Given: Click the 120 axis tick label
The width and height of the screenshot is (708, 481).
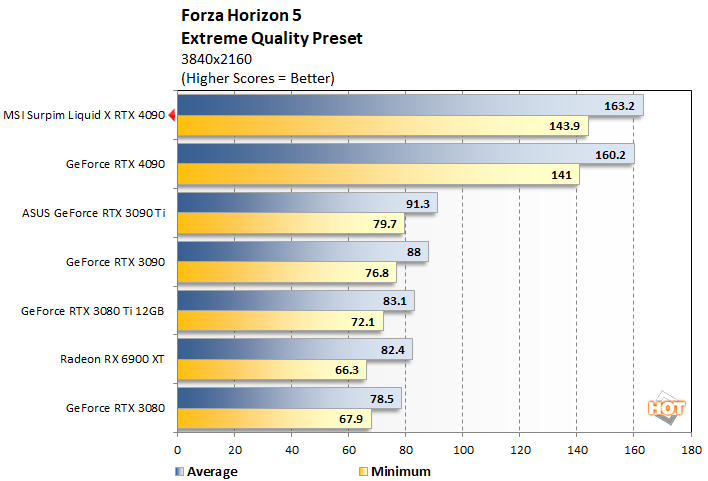Looking at the screenshot, I should pos(520,450).
